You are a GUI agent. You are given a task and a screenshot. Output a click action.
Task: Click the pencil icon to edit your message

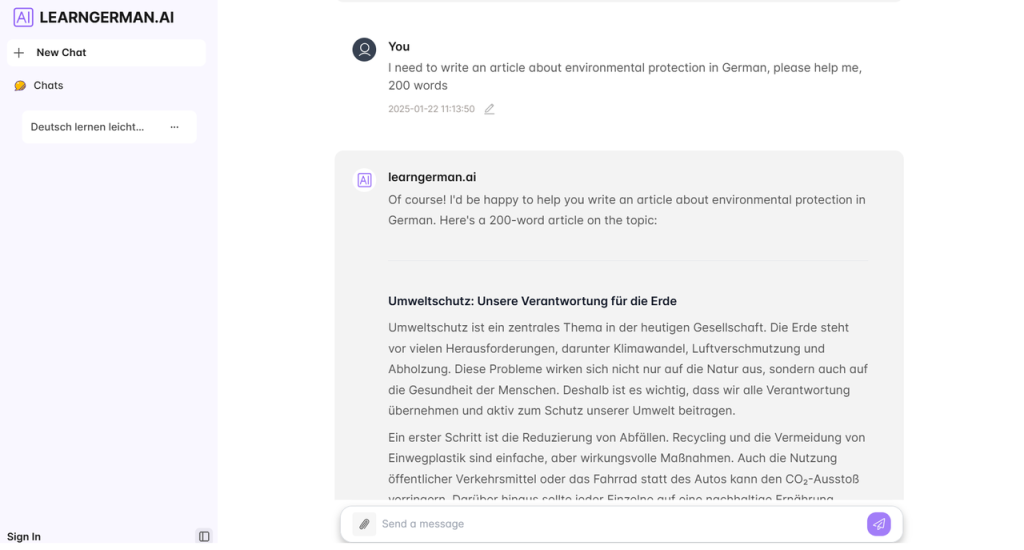click(x=489, y=109)
